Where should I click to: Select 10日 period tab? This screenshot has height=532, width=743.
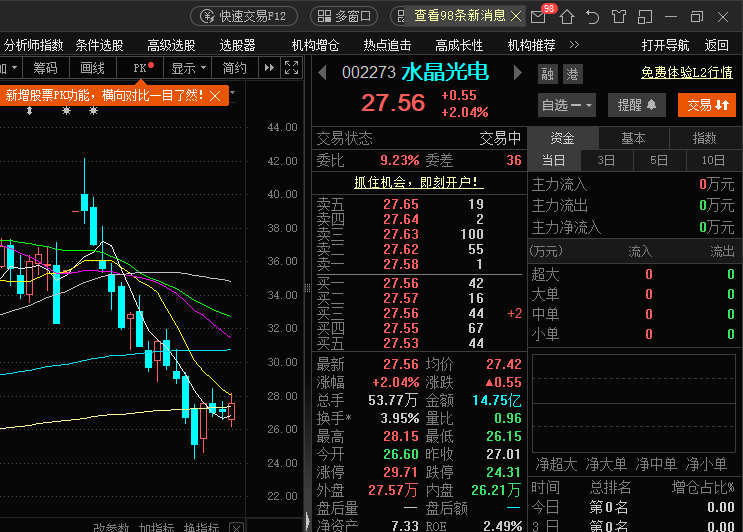coord(713,161)
